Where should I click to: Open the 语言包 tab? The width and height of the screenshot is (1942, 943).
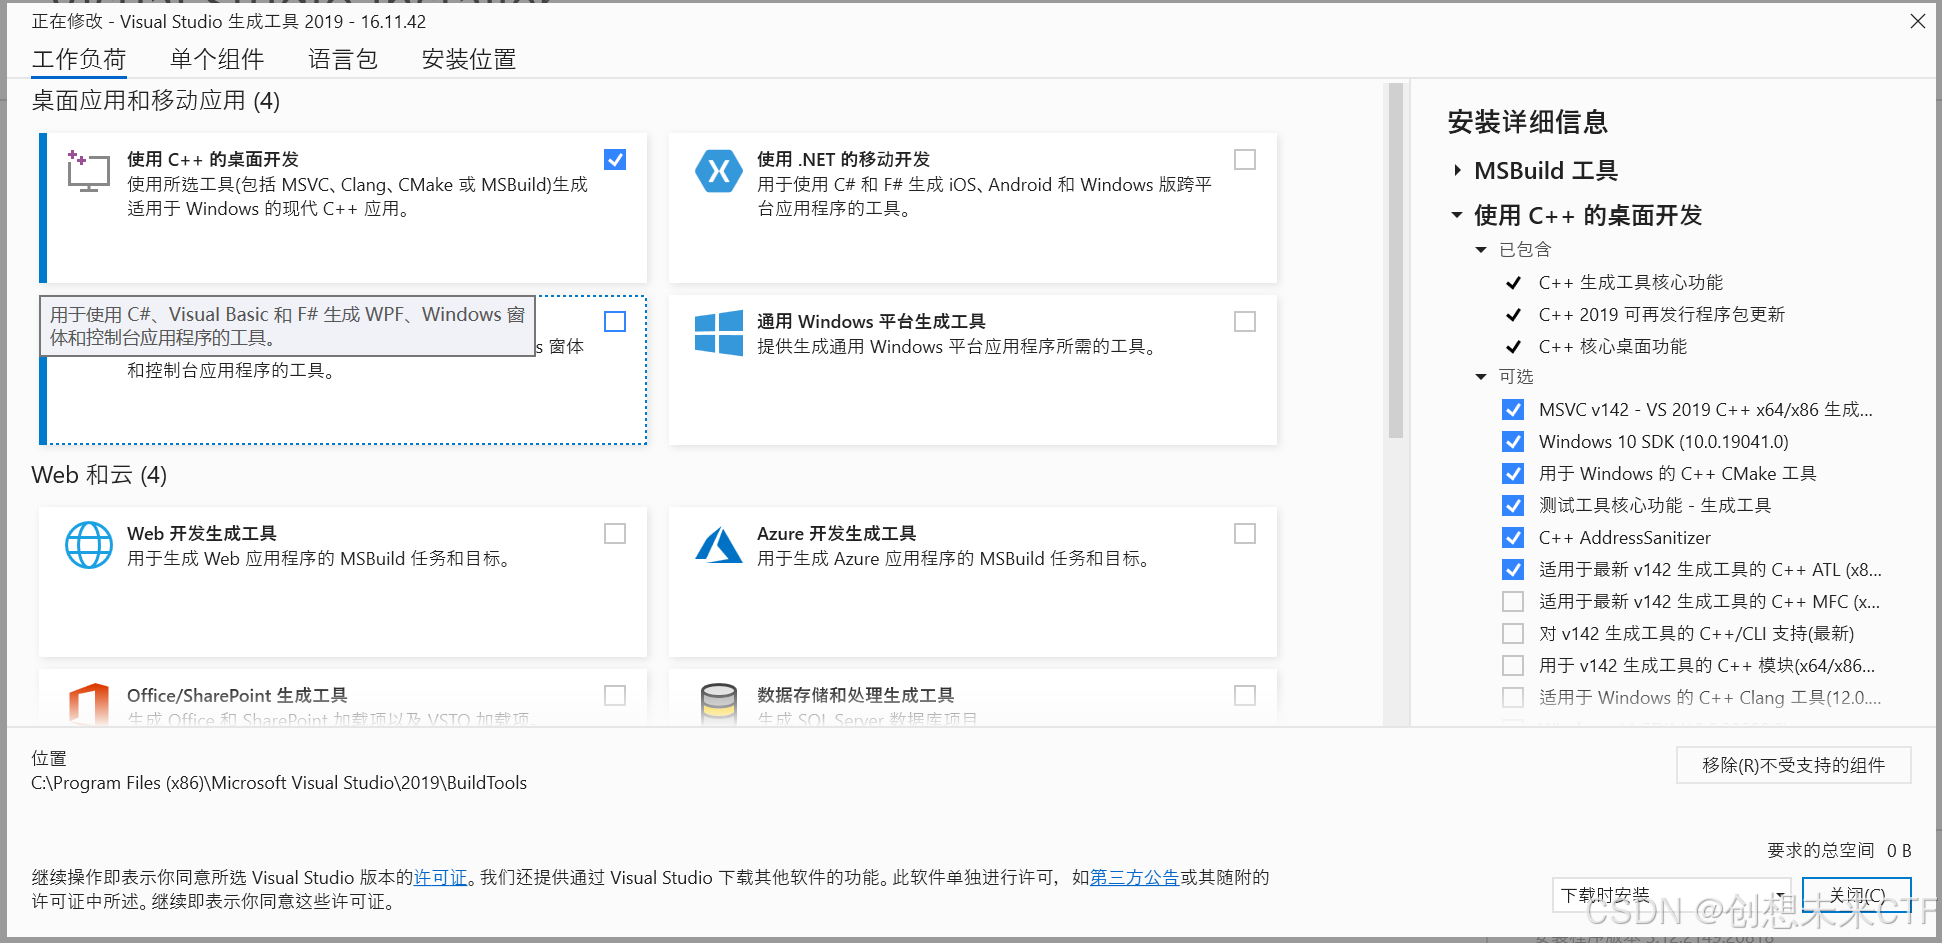(x=342, y=59)
